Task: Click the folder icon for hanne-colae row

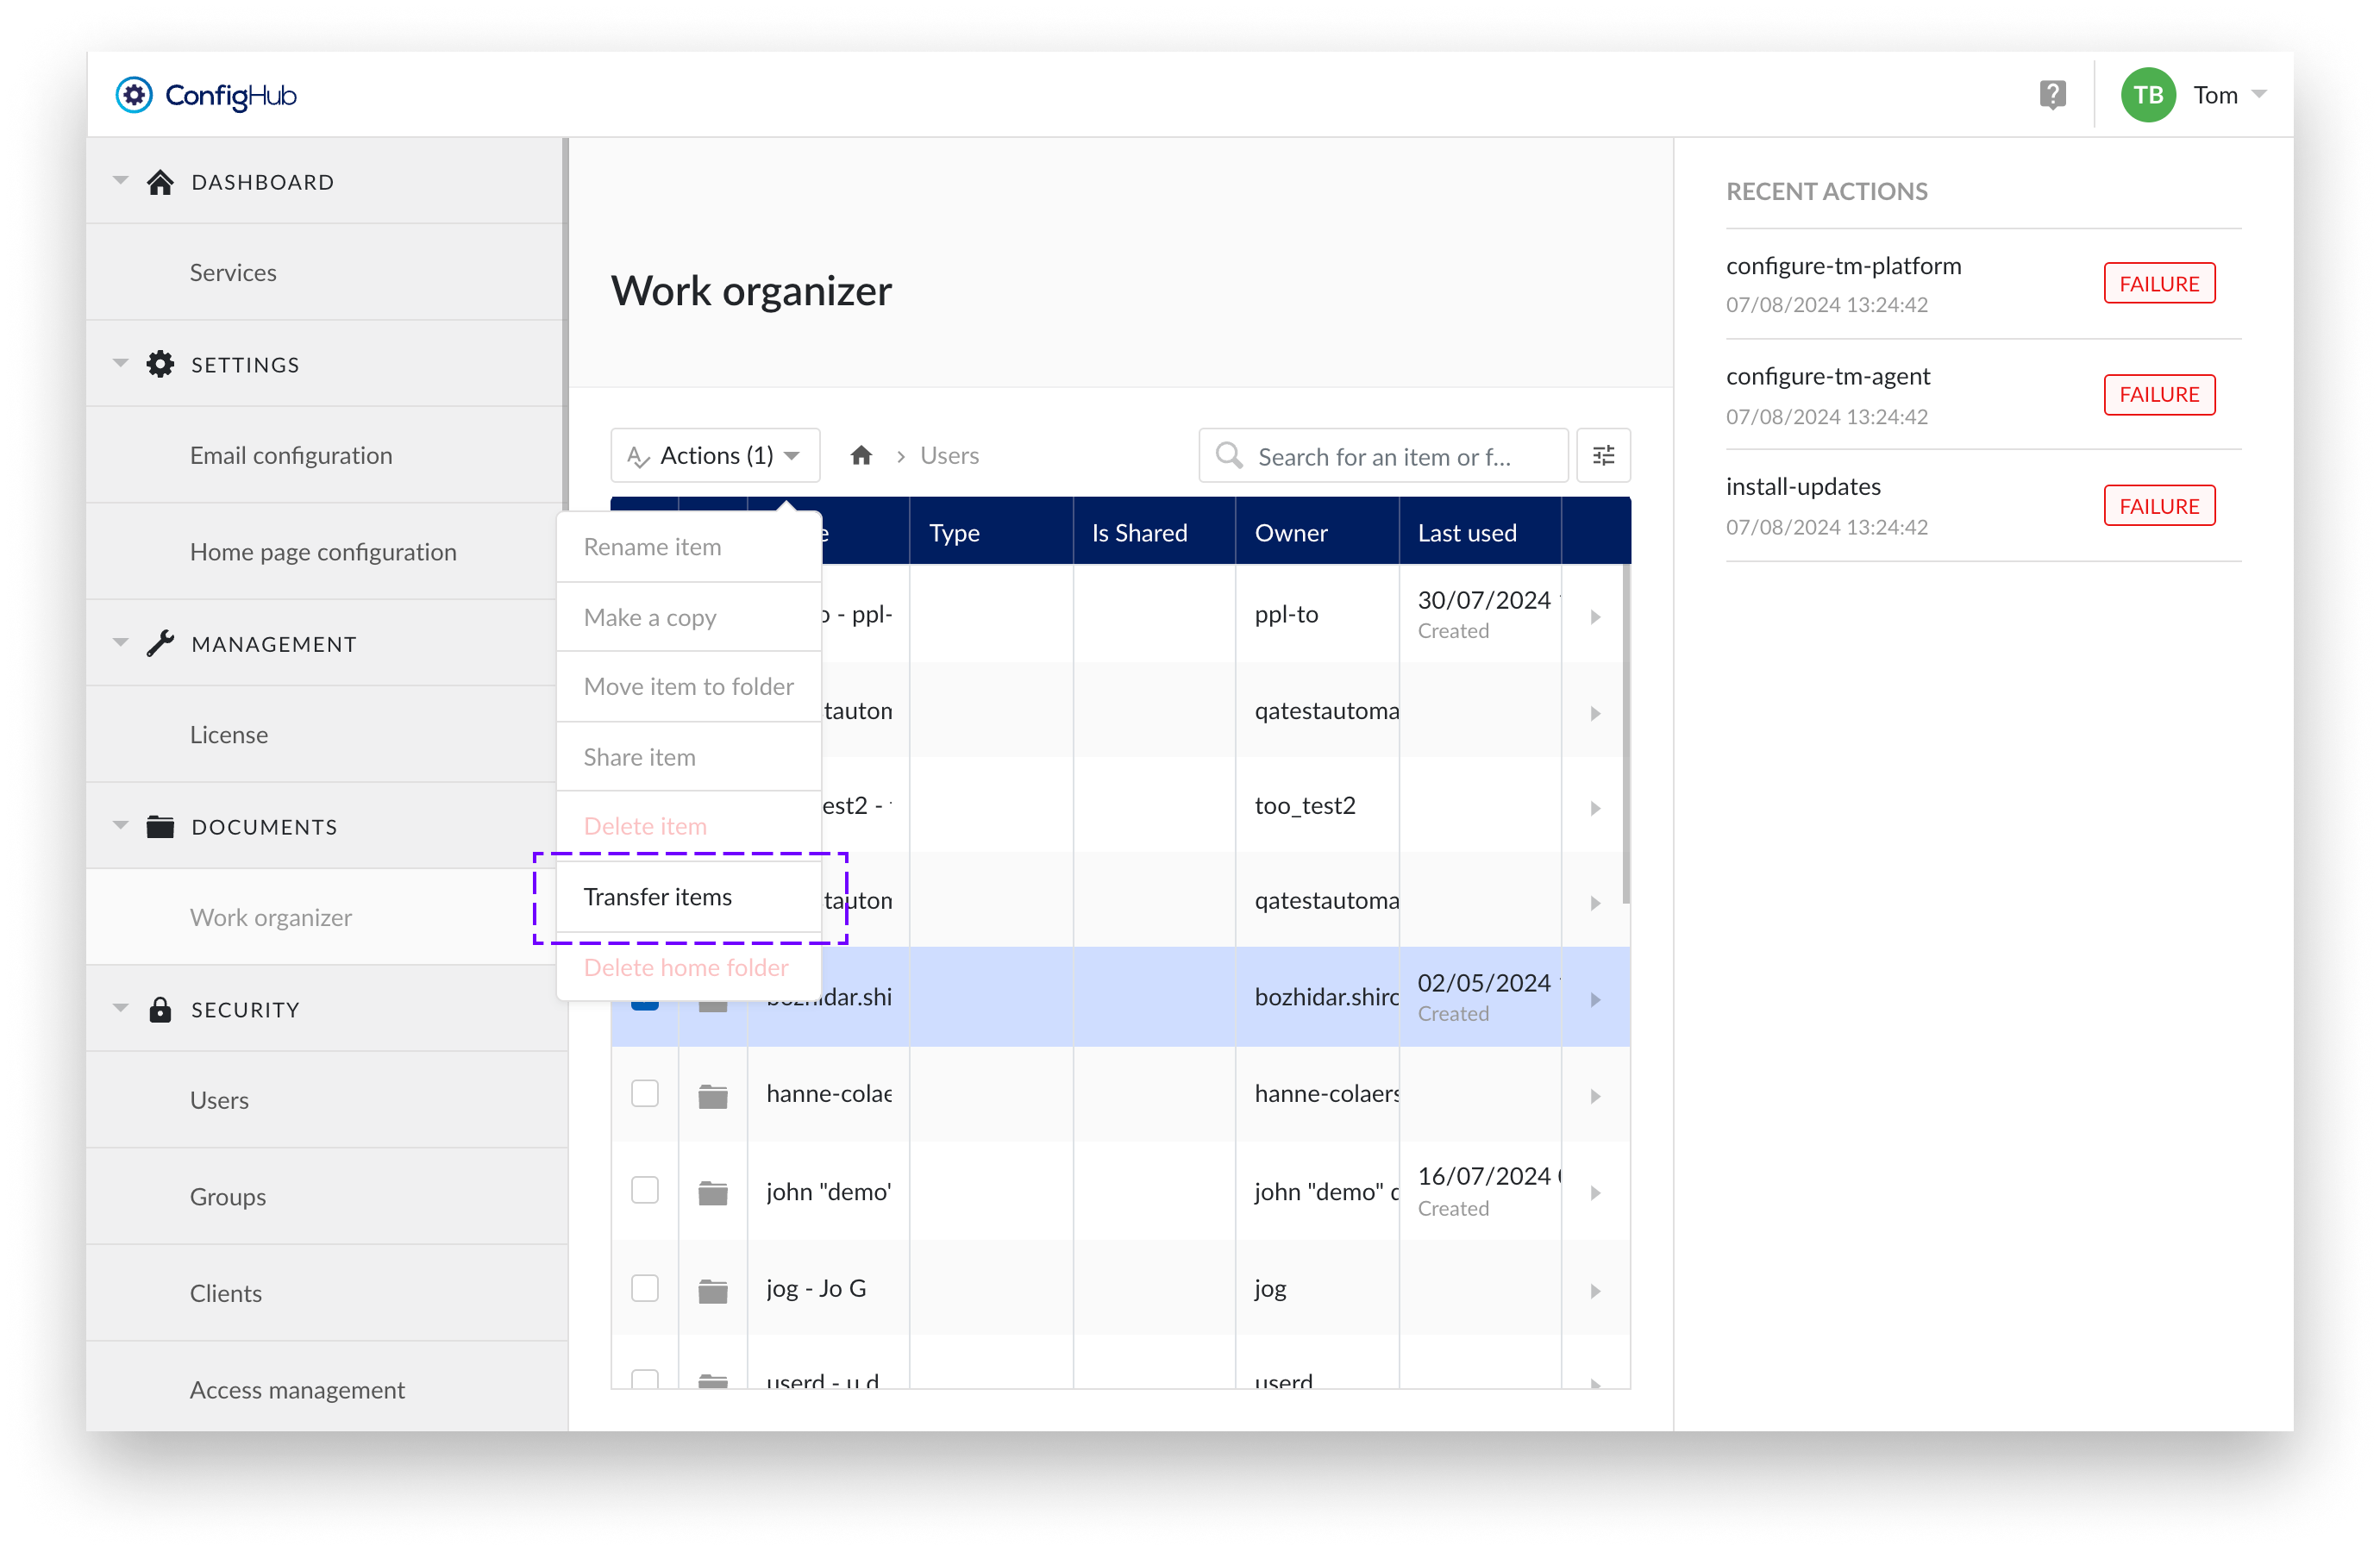Action: pos(712,1096)
